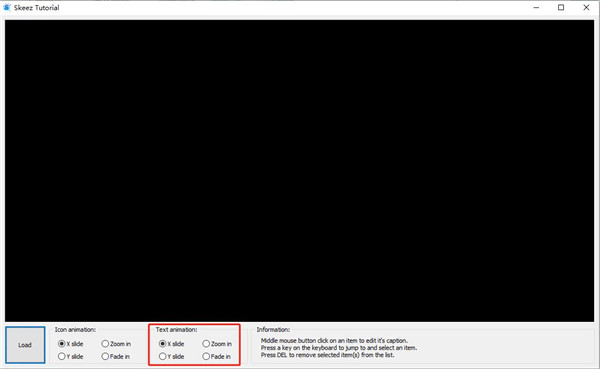Click the Icon animation group label
This screenshot has height=369, width=600.
click(75, 330)
